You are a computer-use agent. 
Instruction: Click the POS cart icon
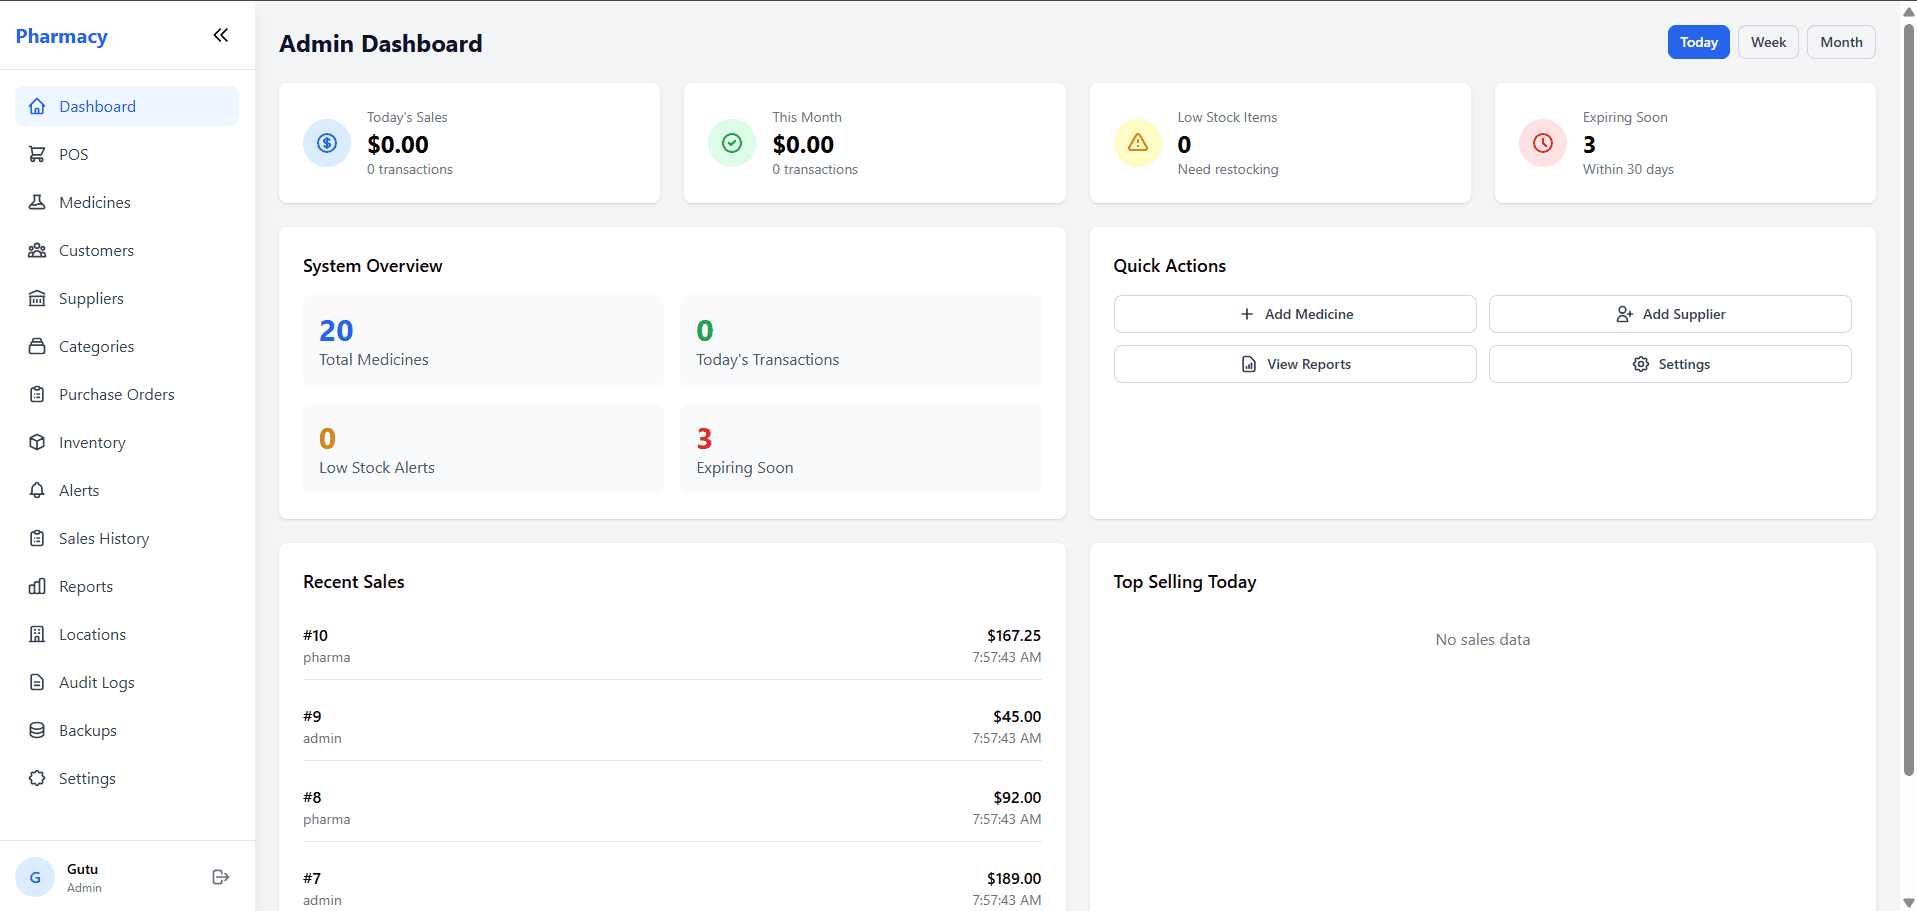tap(37, 154)
